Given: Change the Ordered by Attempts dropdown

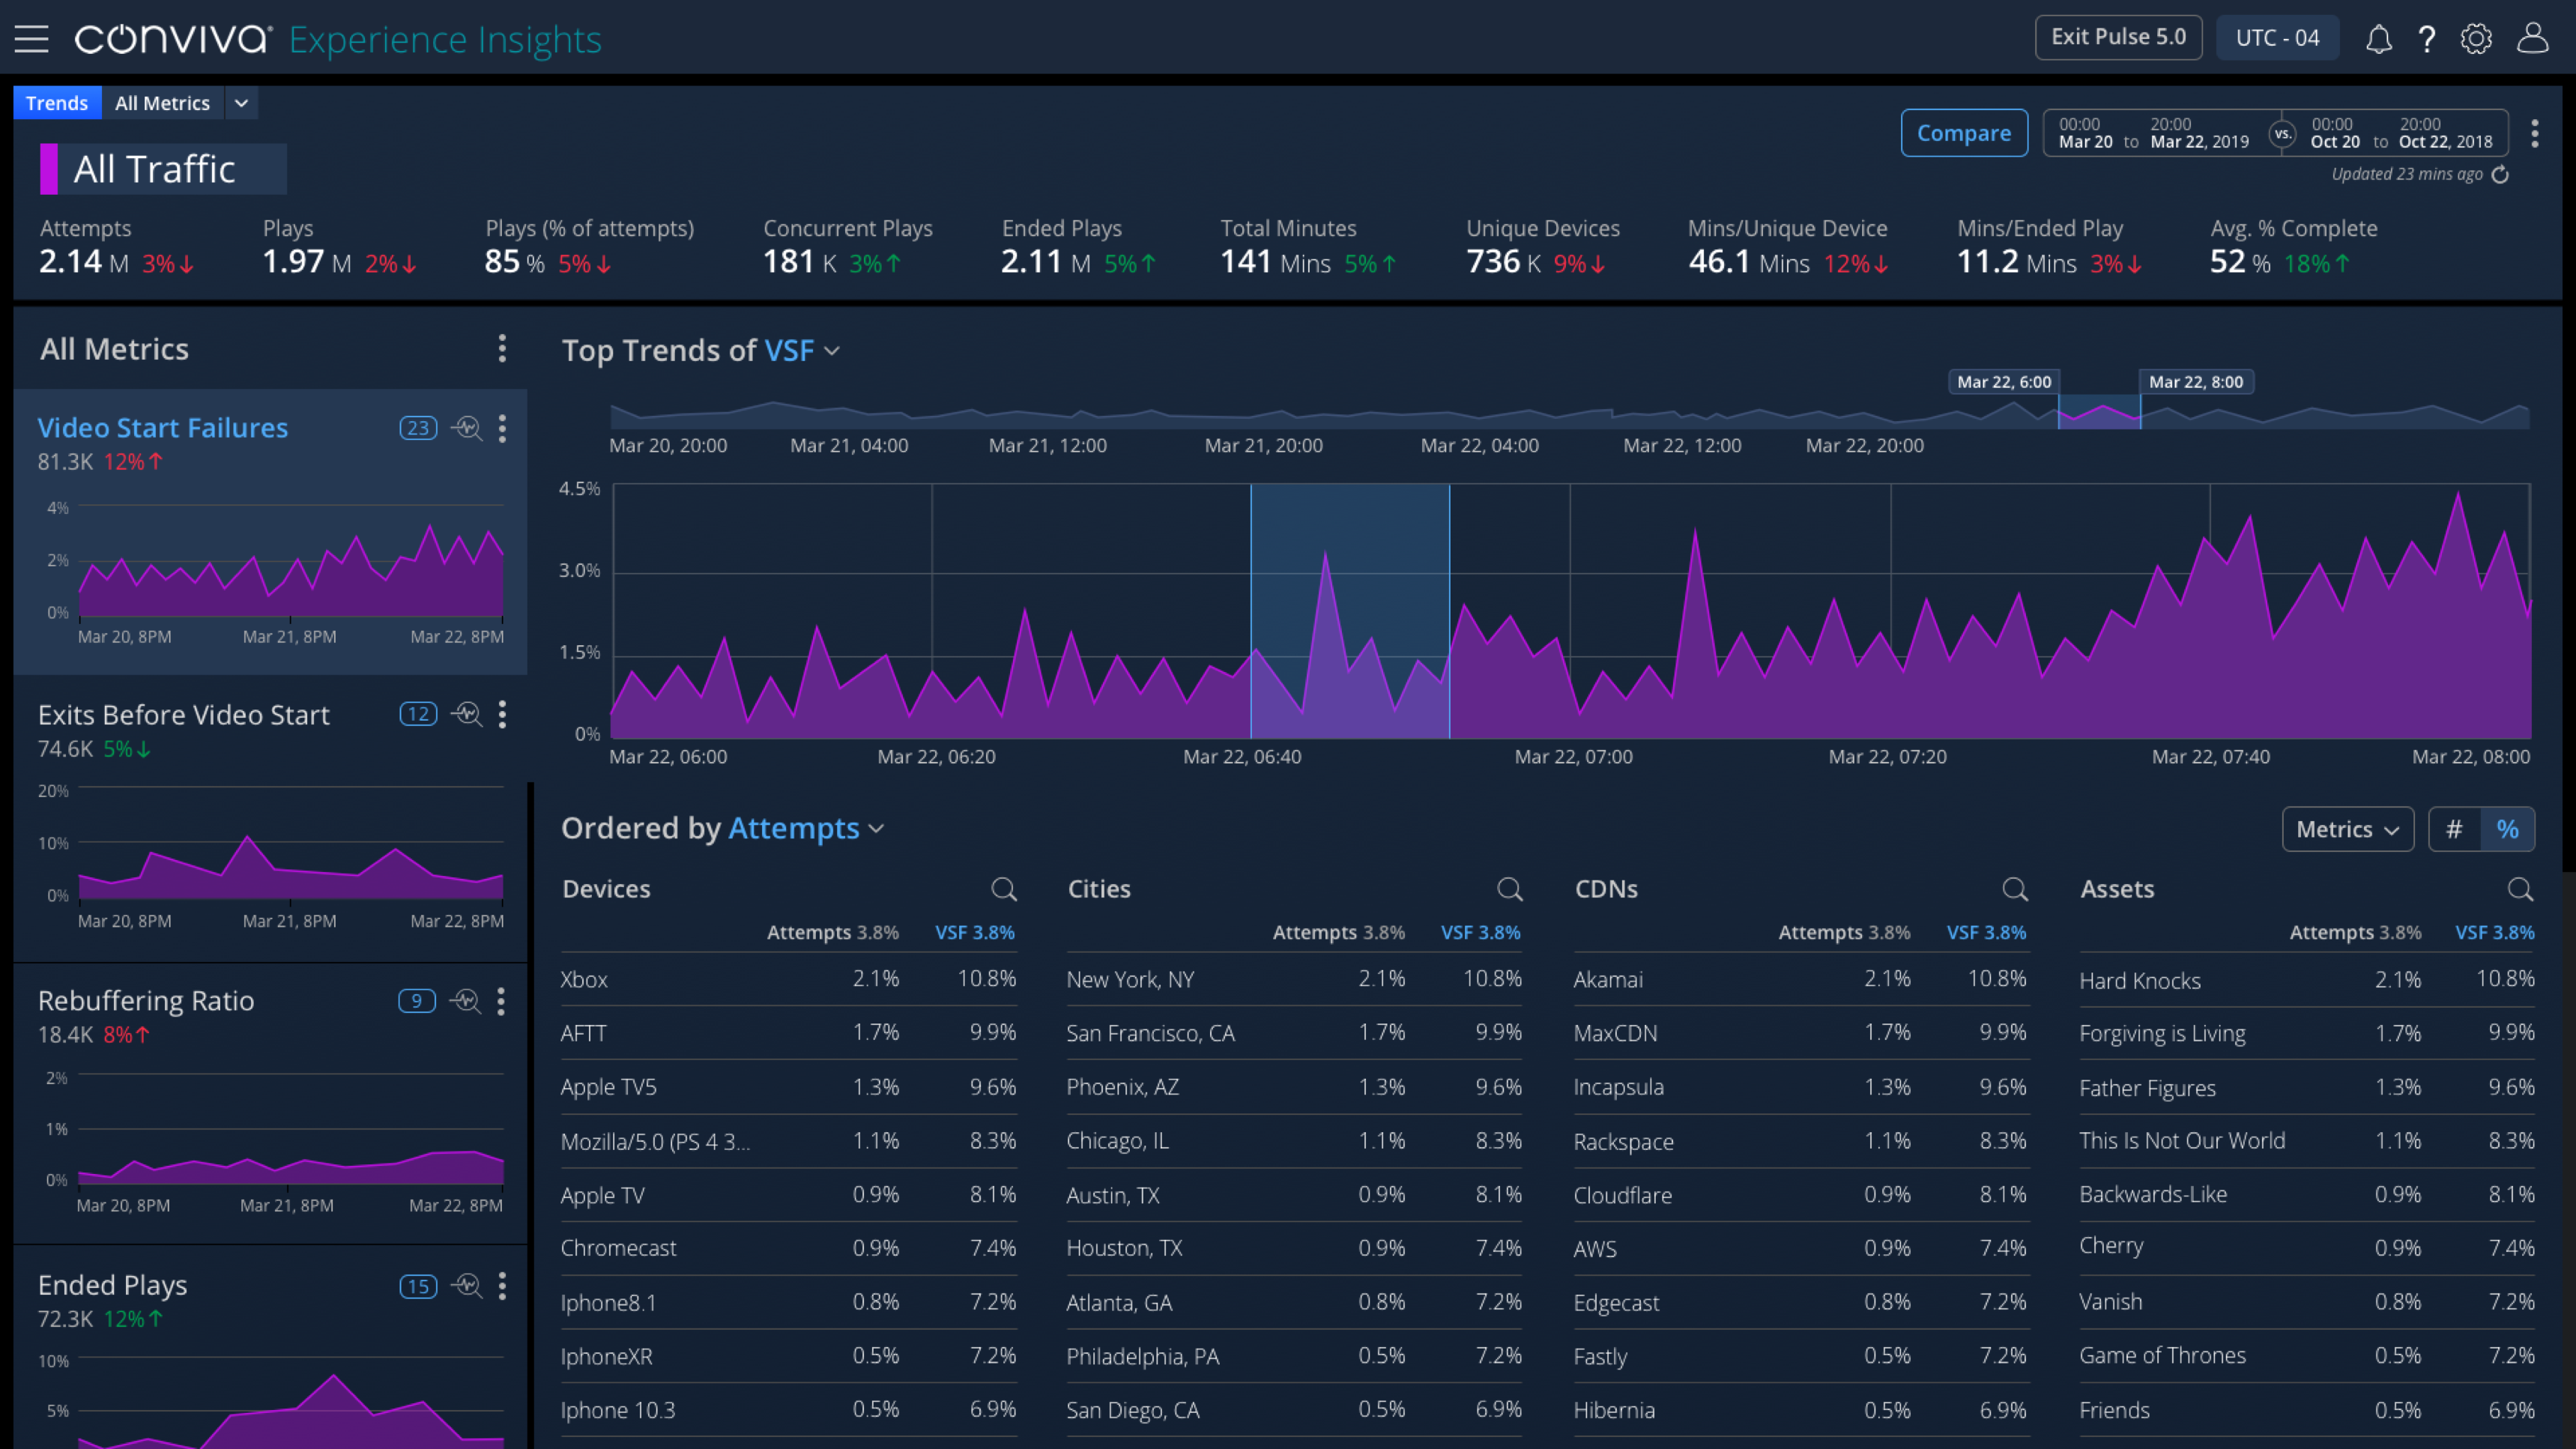Looking at the screenshot, I should 806,828.
